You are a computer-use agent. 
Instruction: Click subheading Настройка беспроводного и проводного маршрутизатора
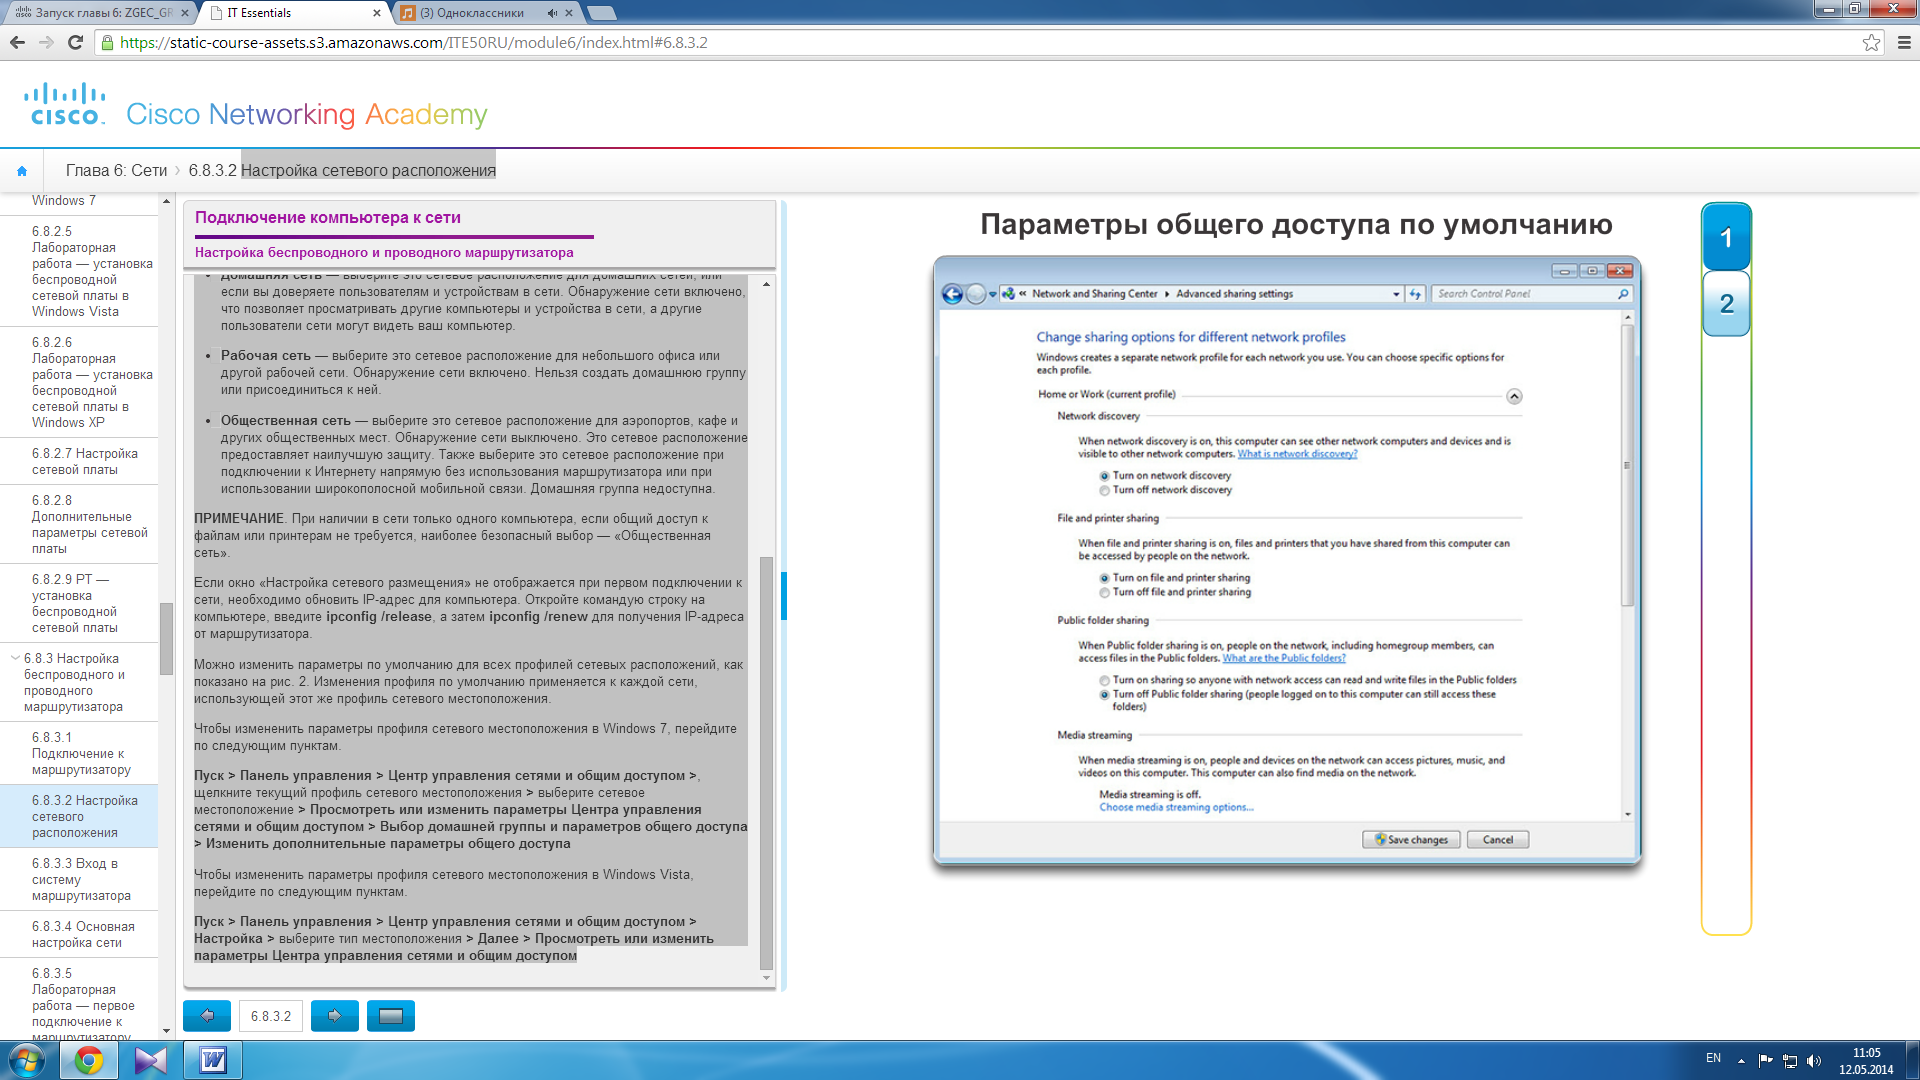[384, 252]
